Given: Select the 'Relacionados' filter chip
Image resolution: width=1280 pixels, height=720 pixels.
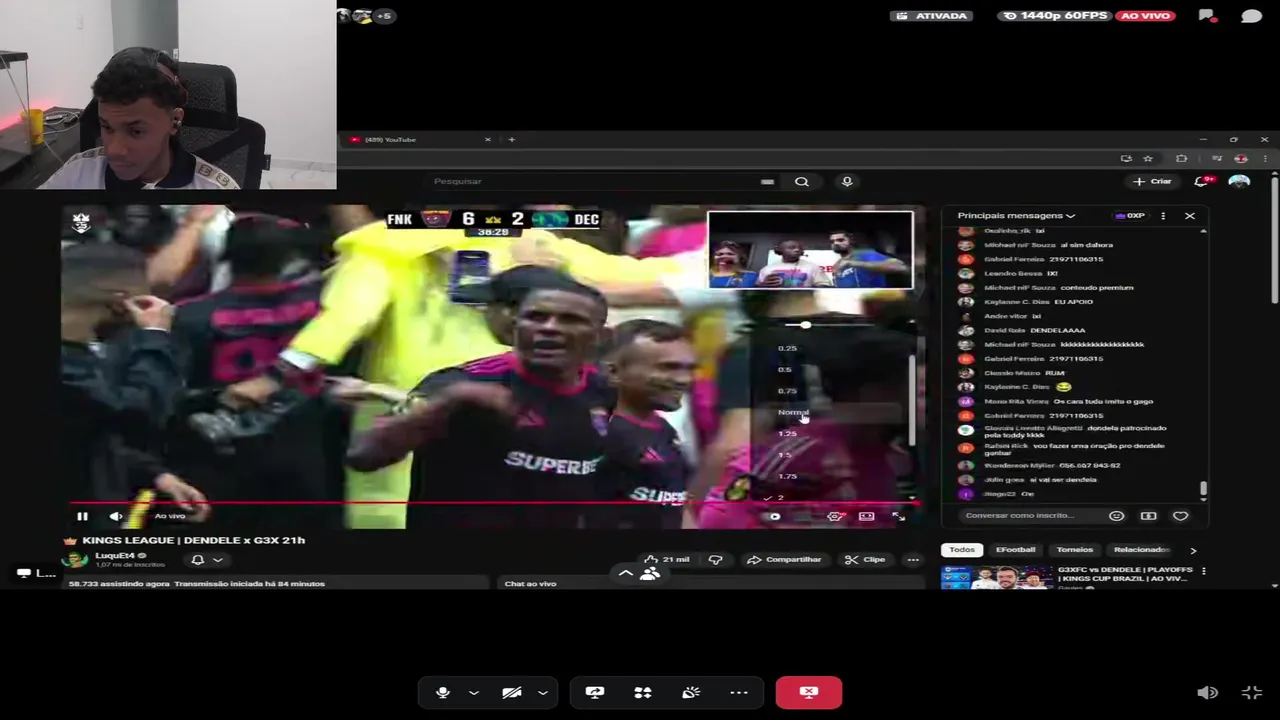Looking at the screenshot, I should pos(1141,550).
